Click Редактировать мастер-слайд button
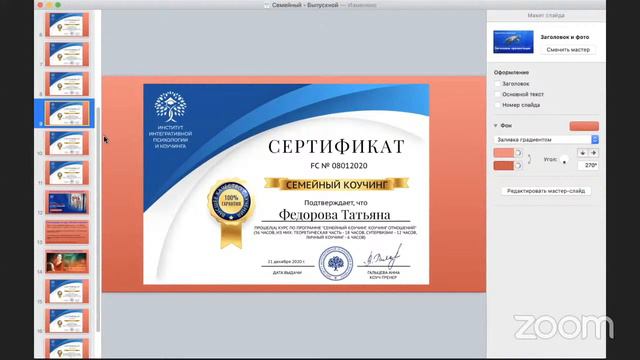The image size is (640, 360). point(546,191)
